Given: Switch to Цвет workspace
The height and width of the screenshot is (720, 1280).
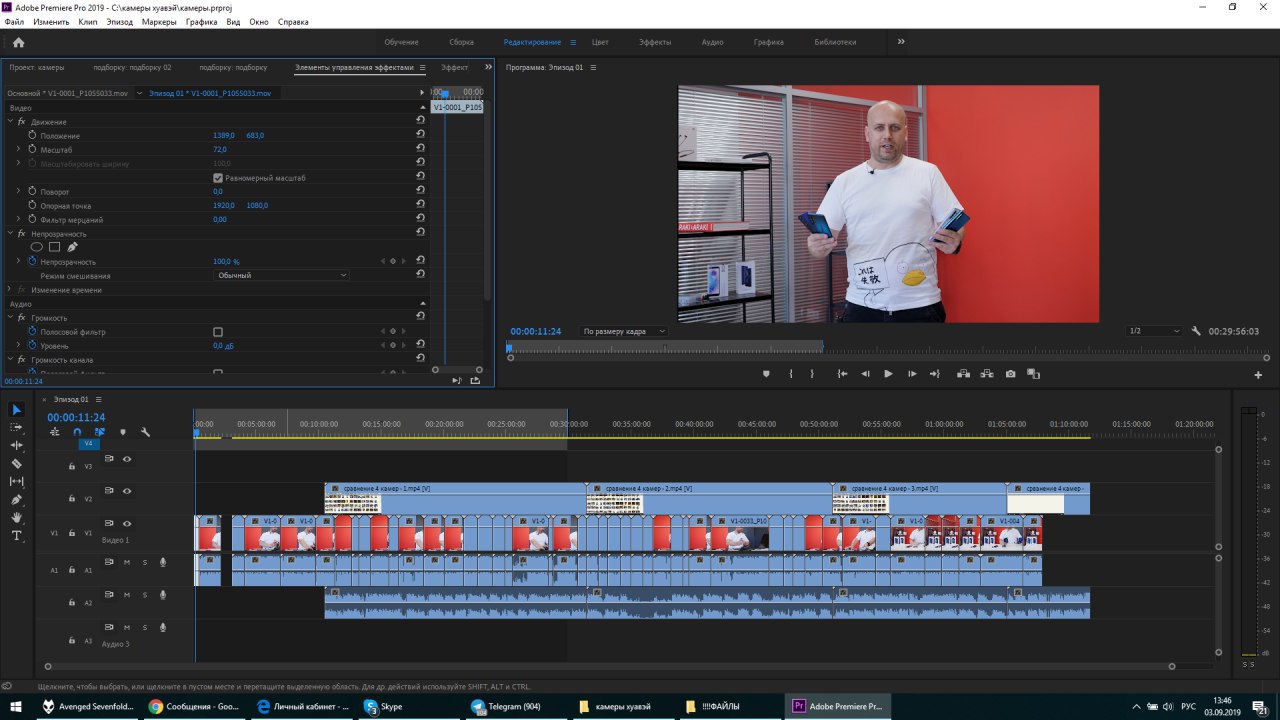Looking at the screenshot, I should [600, 42].
